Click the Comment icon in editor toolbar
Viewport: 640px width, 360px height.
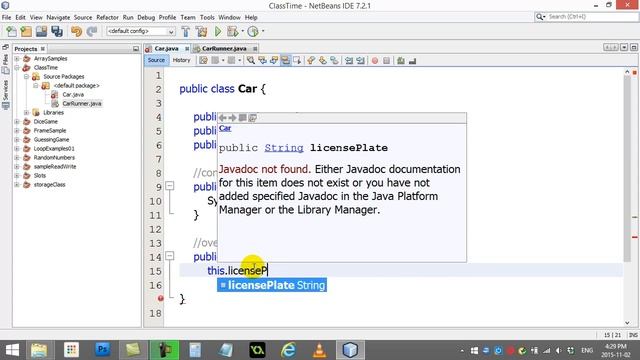(401, 61)
